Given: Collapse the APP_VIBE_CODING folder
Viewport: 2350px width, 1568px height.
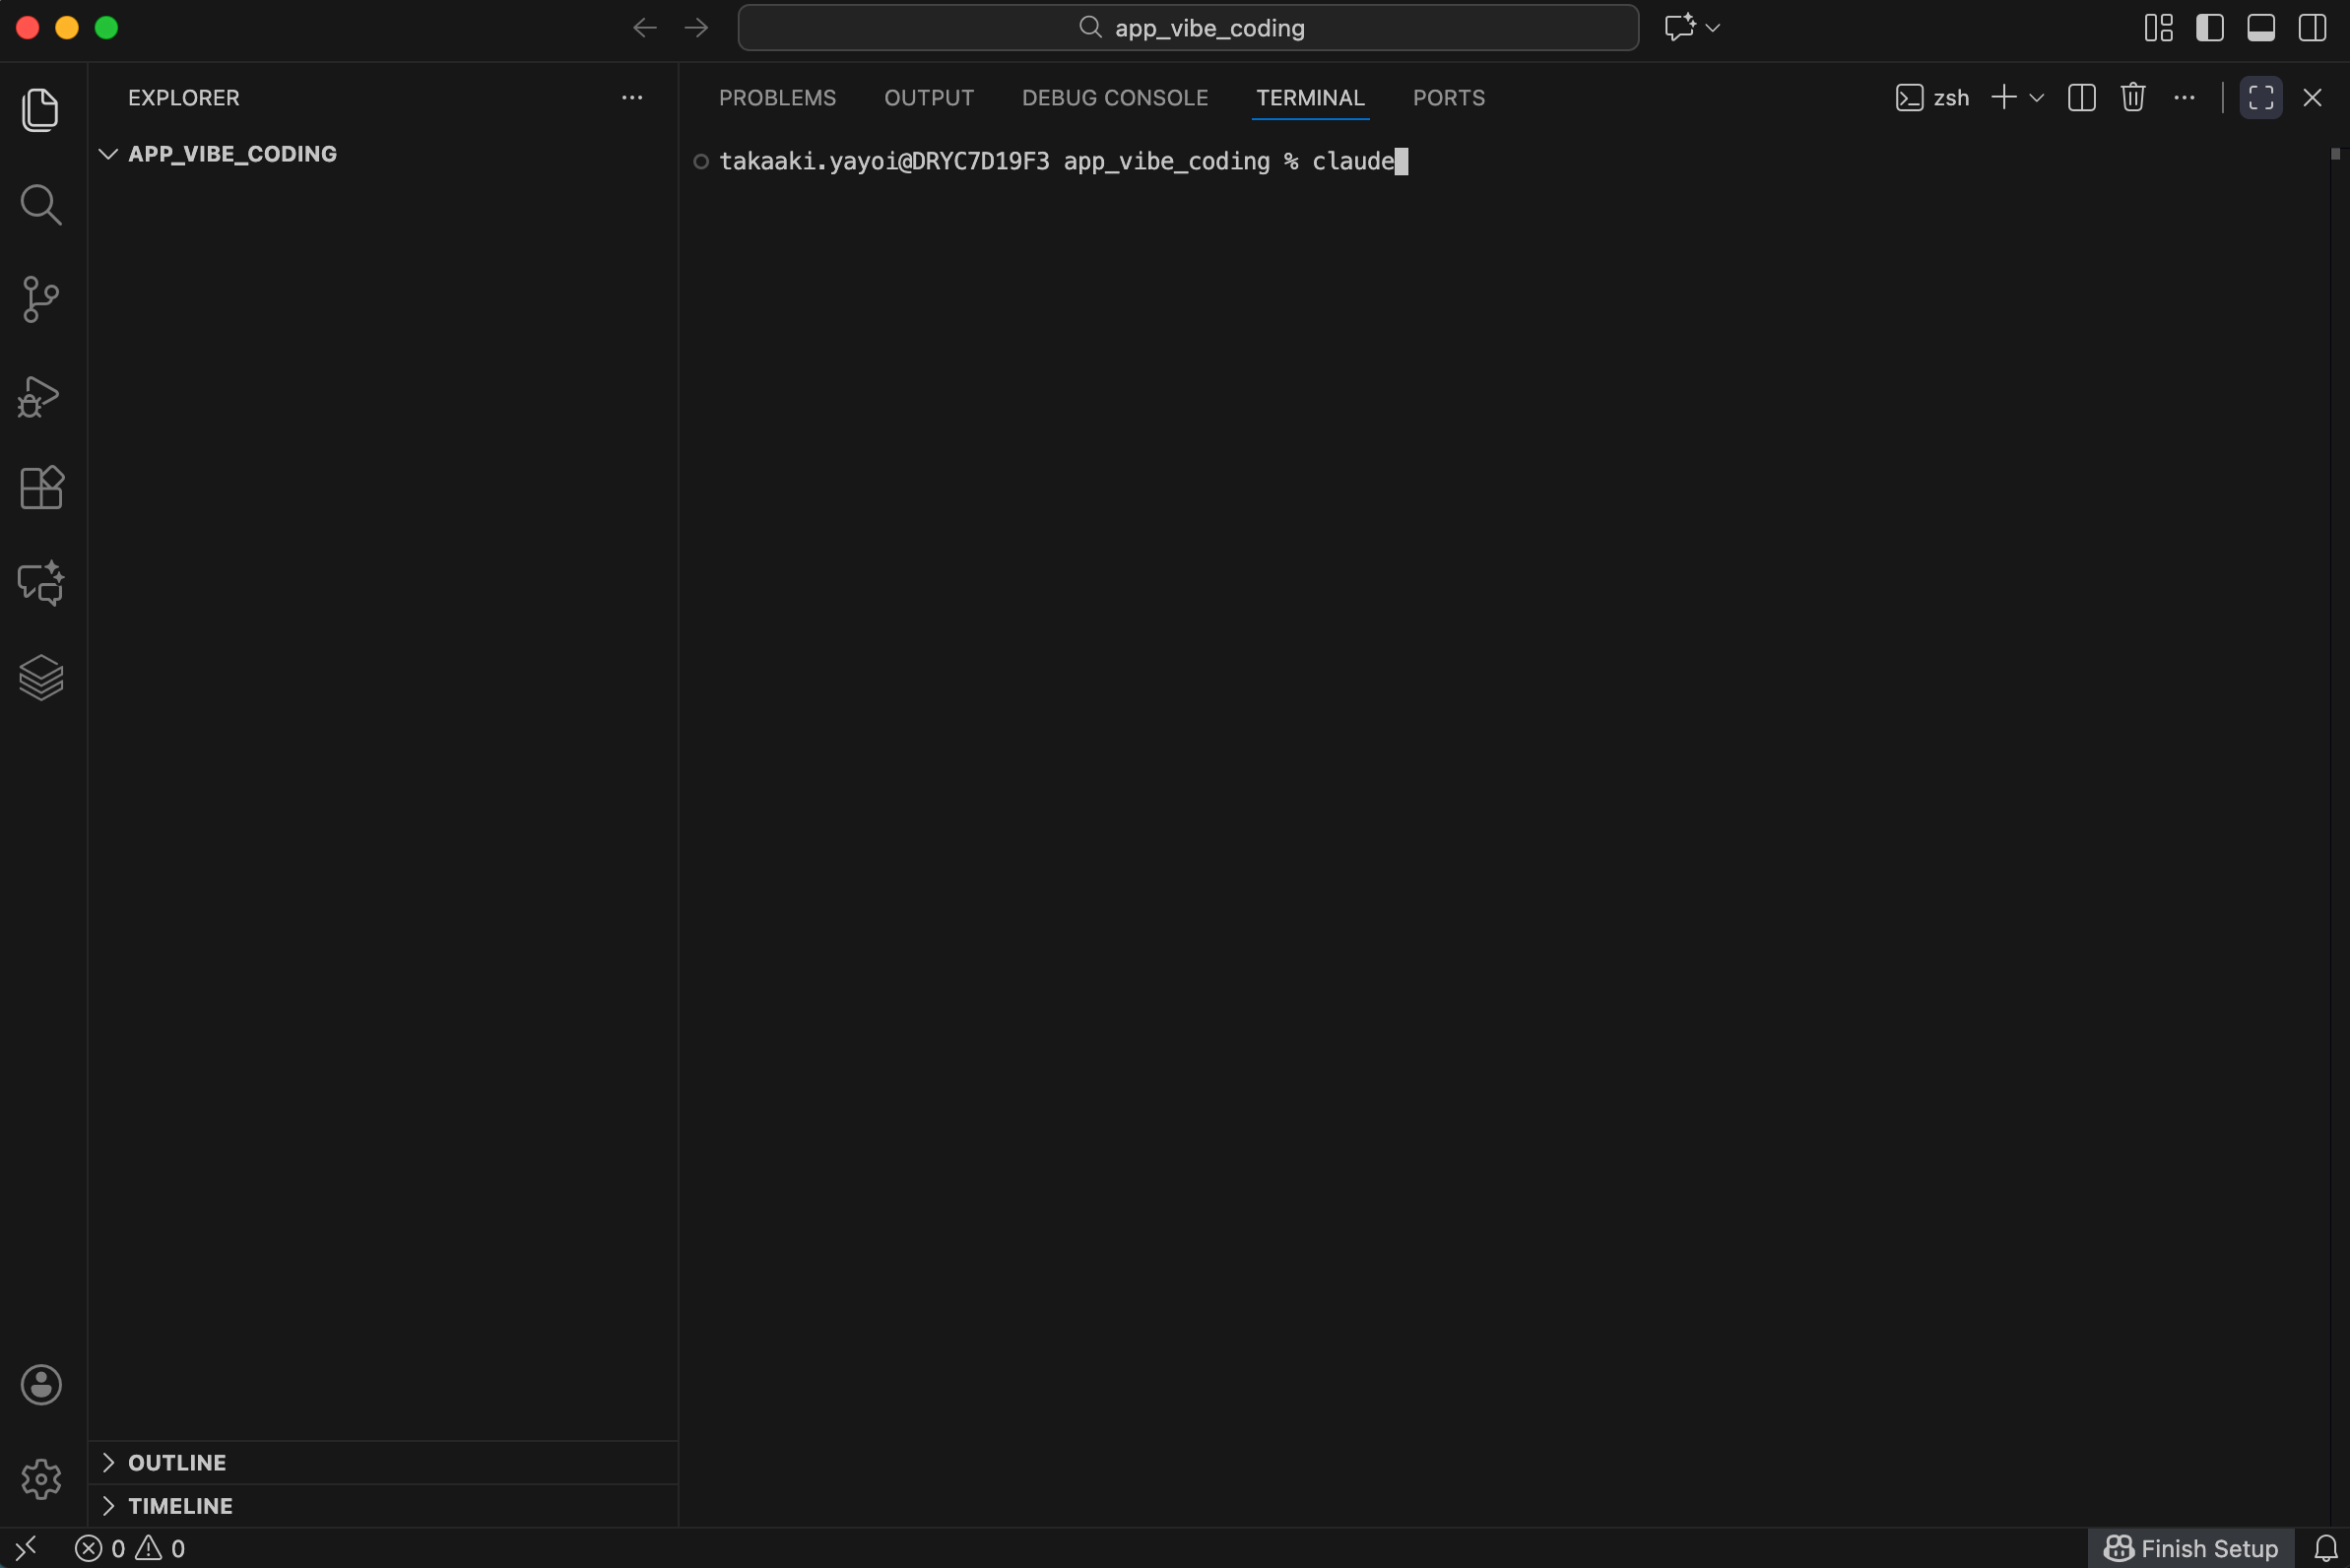Looking at the screenshot, I should 108,153.
